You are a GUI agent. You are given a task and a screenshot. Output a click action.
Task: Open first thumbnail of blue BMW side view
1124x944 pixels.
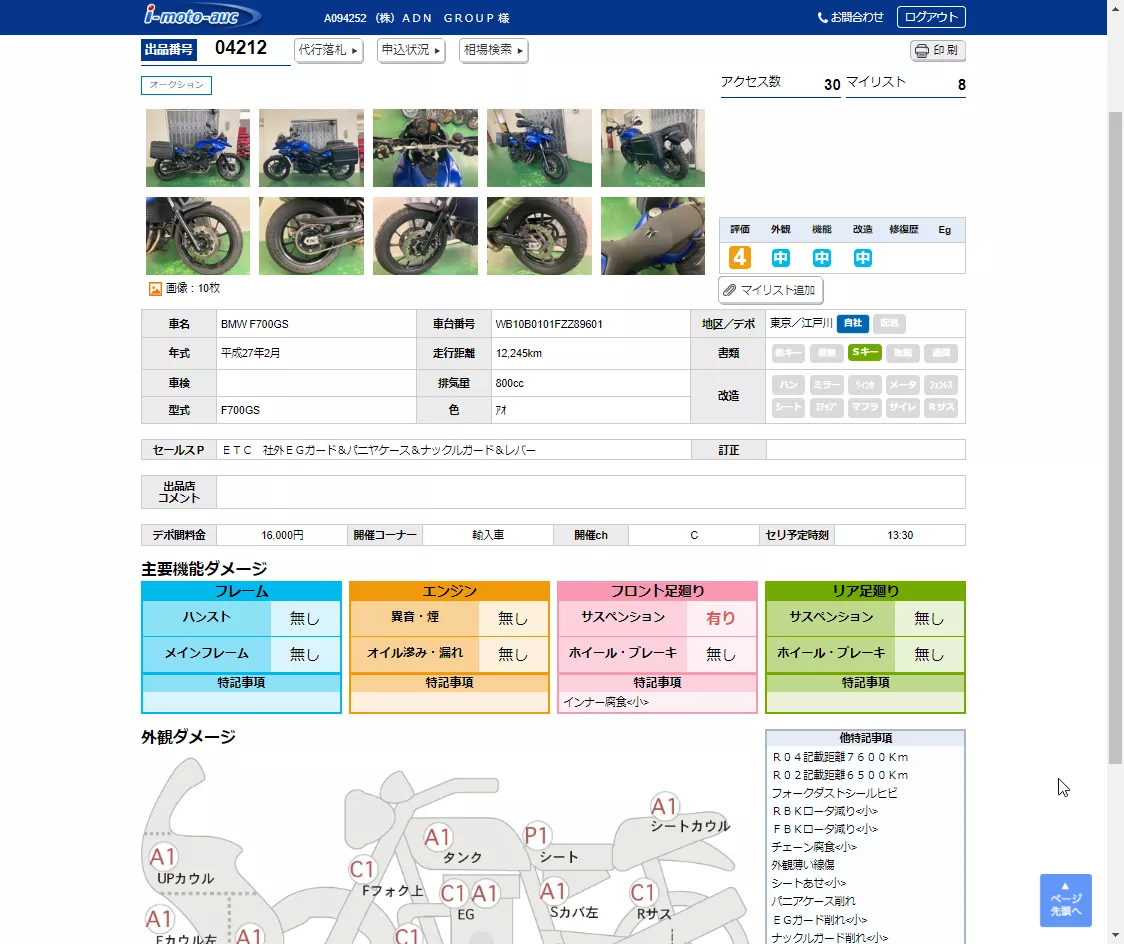[x=198, y=148]
